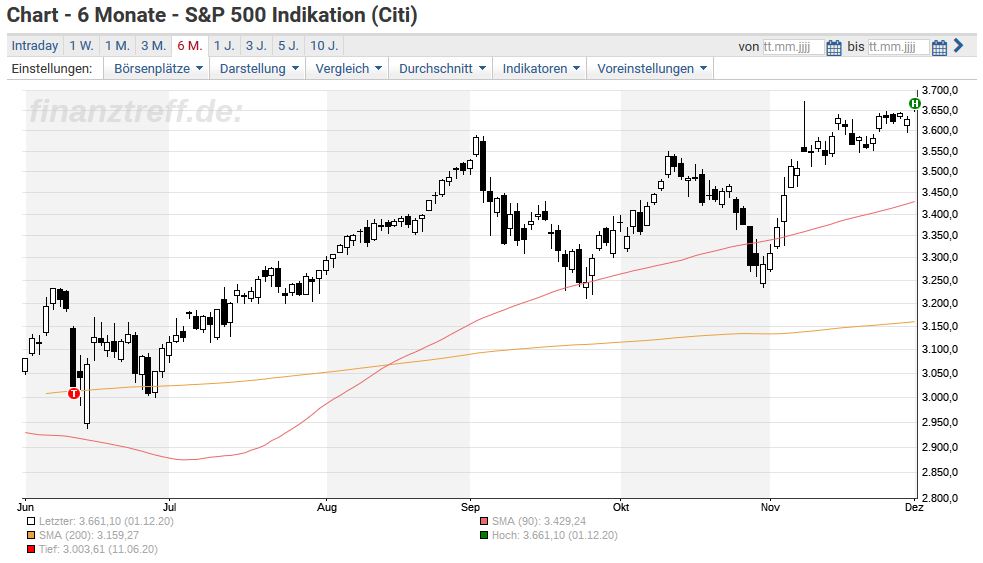983x563 pixels.
Task: Click the white Letzter legend swatch
Action: click(31, 522)
